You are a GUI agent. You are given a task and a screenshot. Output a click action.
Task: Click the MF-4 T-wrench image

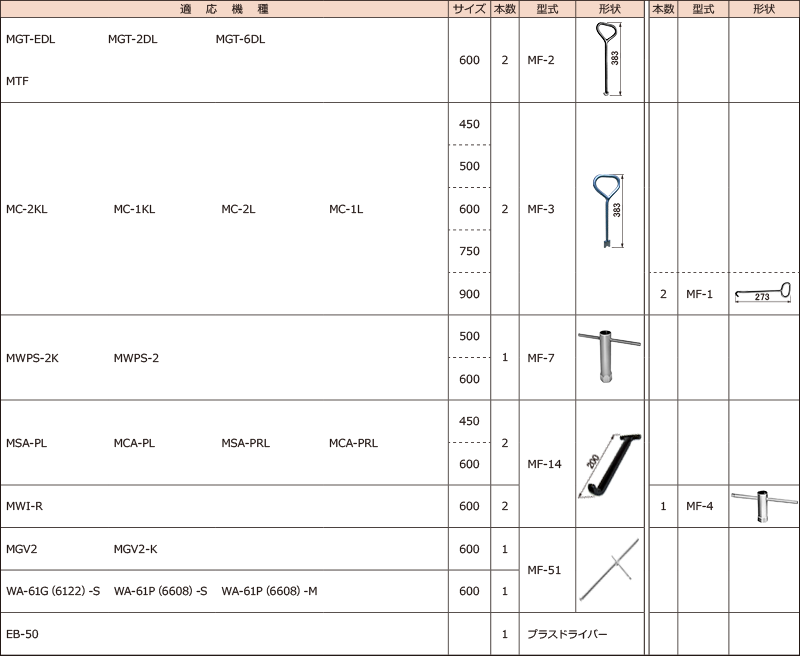pyautogui.click(x=764, y=506)
